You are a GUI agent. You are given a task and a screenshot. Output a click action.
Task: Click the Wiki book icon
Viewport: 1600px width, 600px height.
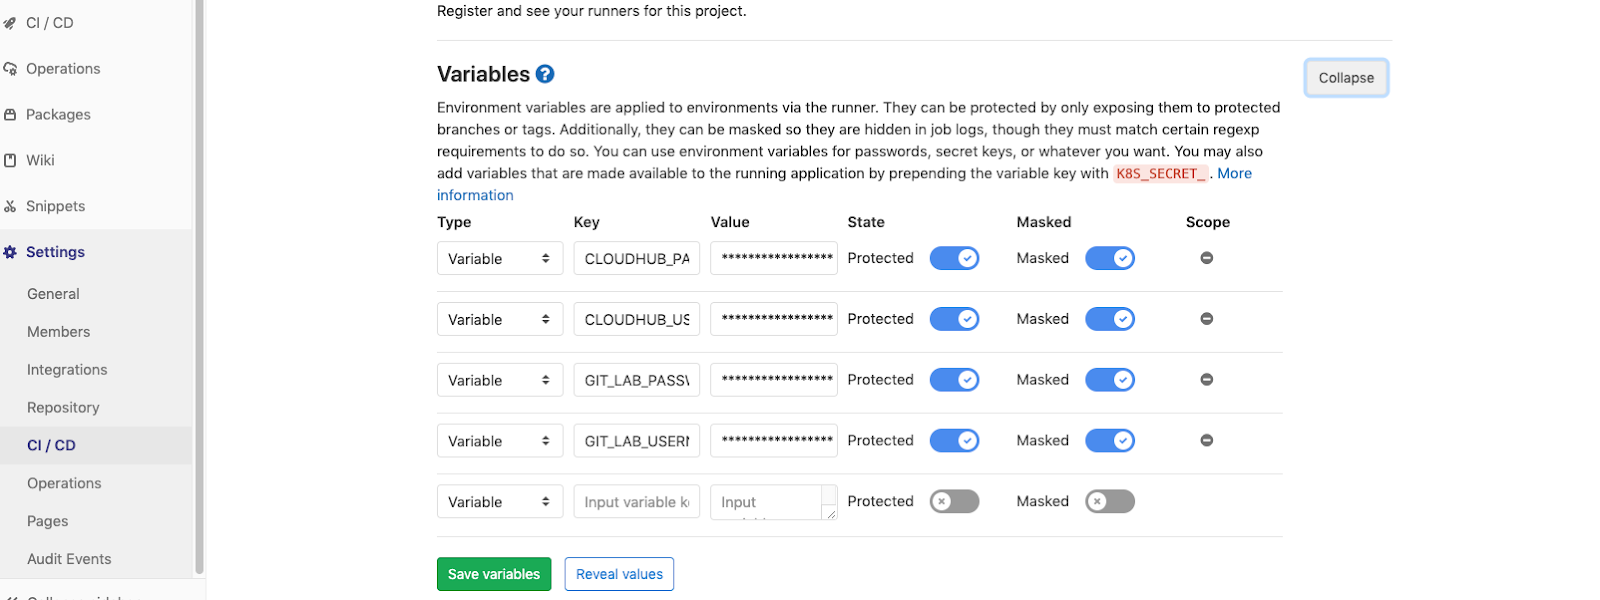[10, 160]
